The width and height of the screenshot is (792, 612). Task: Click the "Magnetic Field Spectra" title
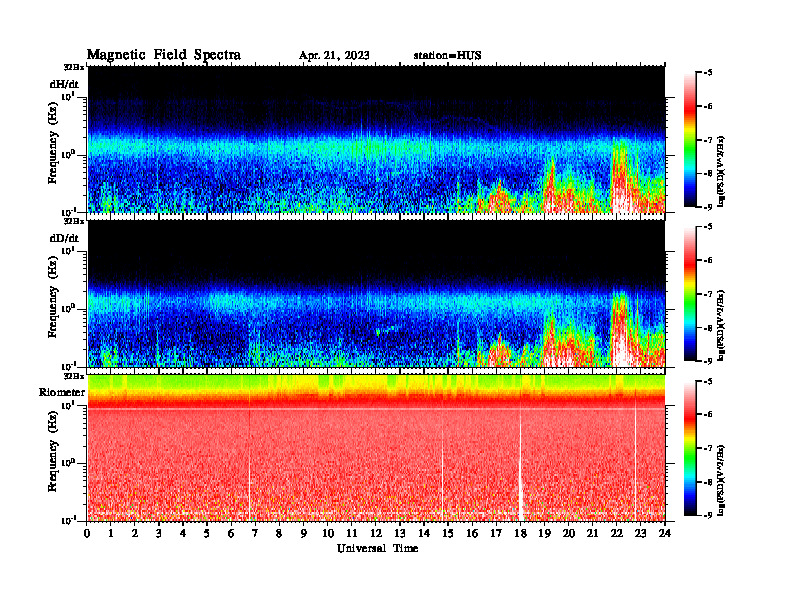pos(164,55)
